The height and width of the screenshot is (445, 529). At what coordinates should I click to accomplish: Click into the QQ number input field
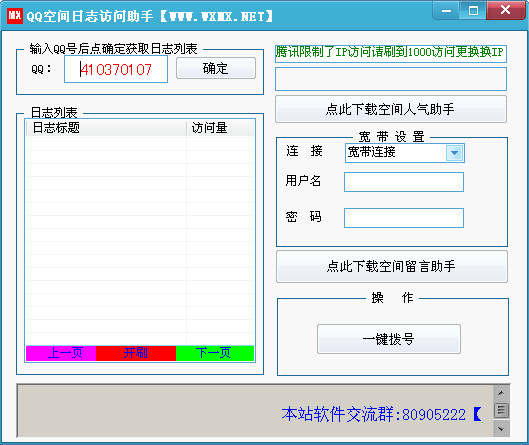[x=116, y=69]
